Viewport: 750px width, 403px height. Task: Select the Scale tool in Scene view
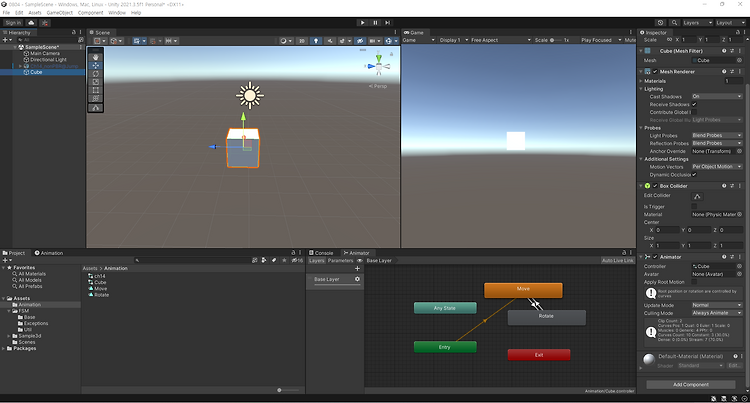point(96,82)
